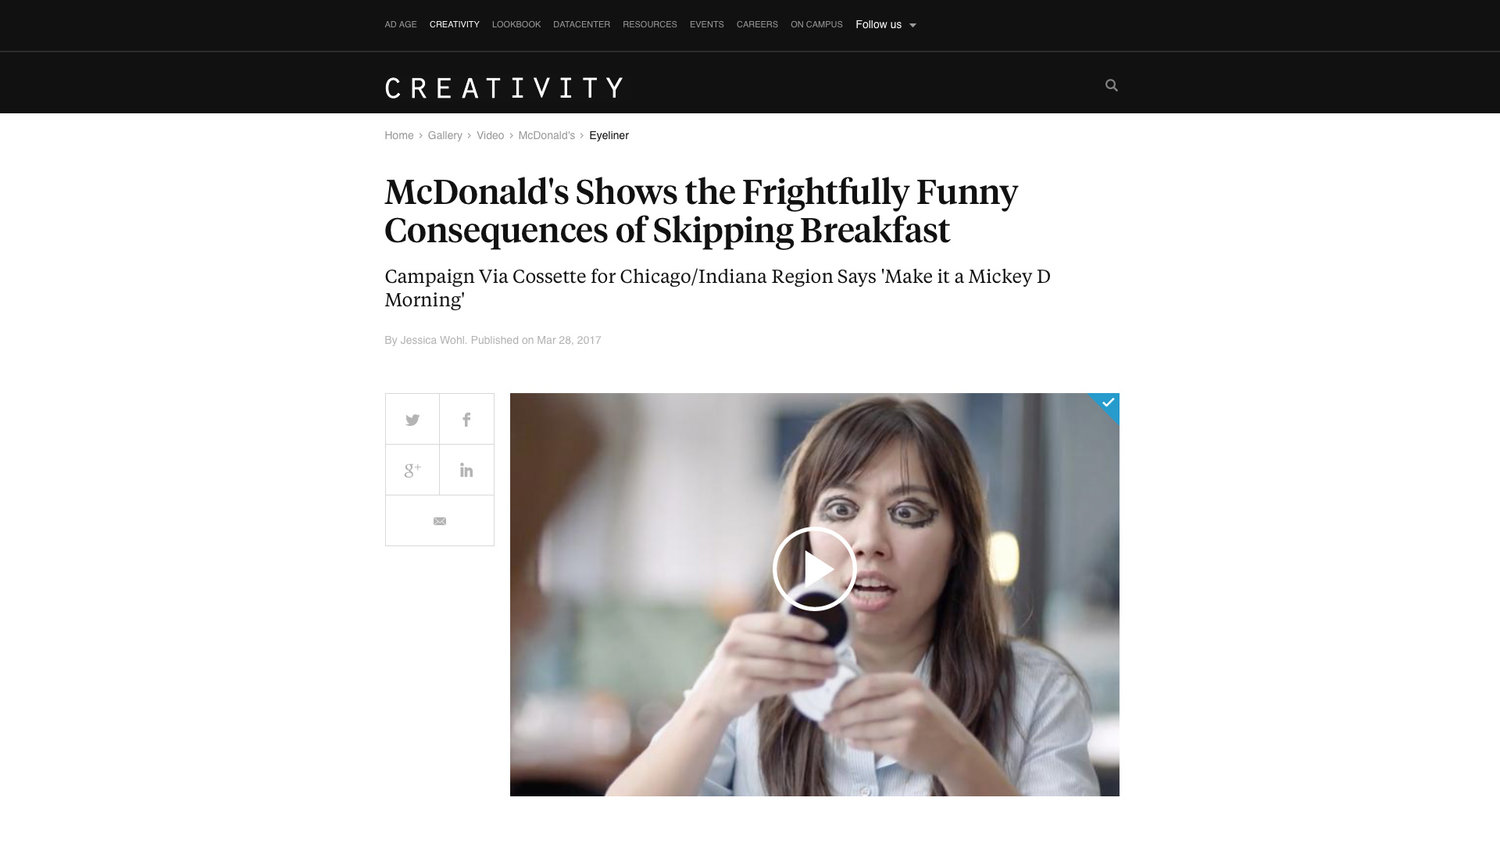
Task: Open Careers navigation link
Action: (x=757, y=25)
